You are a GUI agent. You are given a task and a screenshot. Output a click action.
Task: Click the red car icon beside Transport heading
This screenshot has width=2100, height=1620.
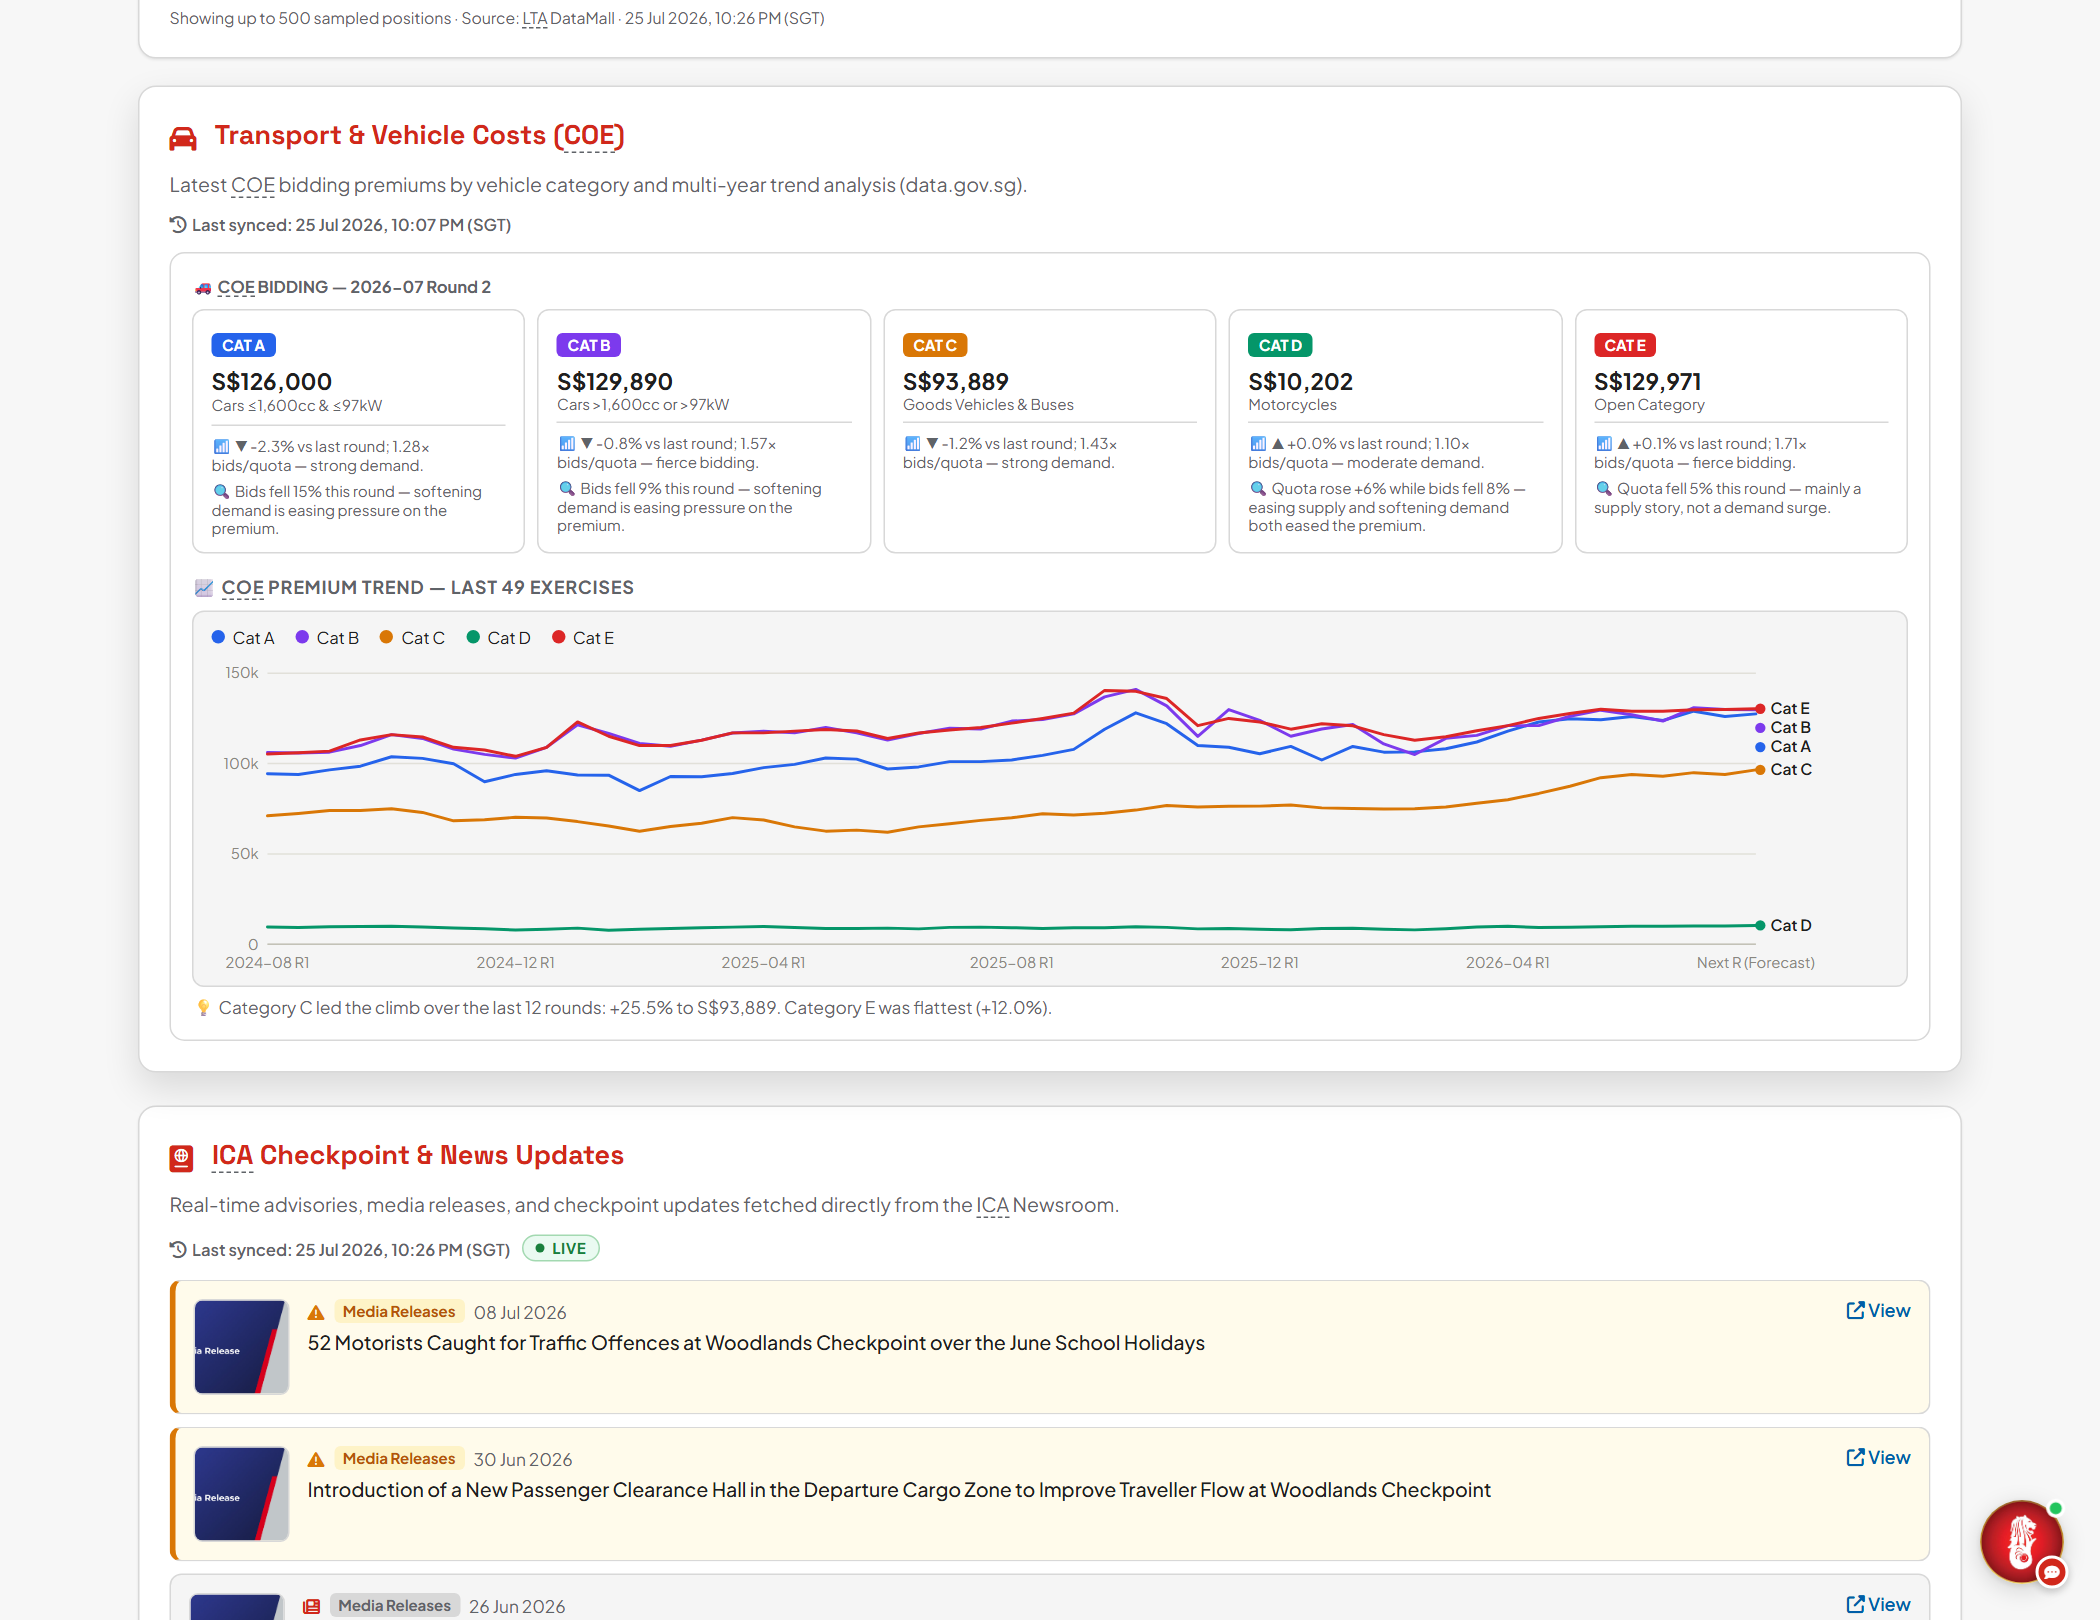coord(183,138)
